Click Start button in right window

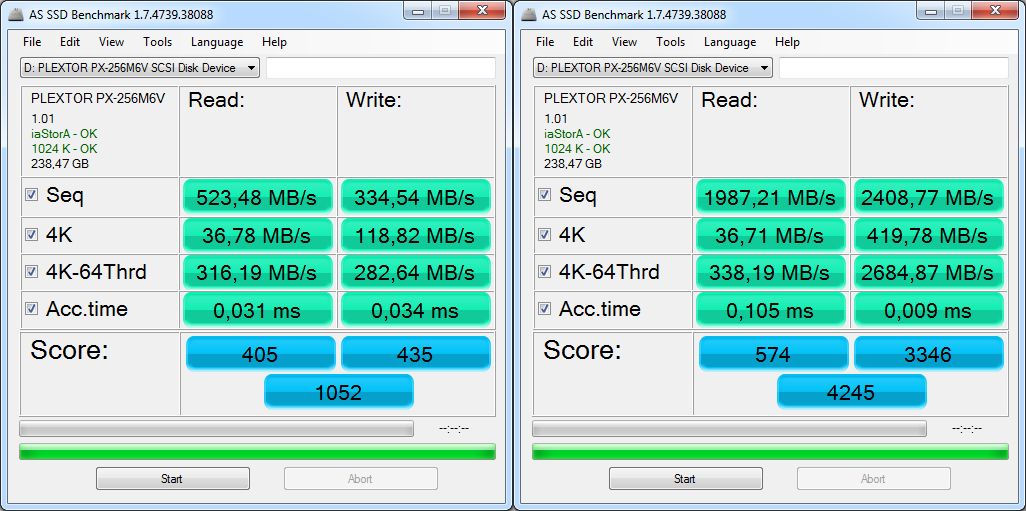686,478
